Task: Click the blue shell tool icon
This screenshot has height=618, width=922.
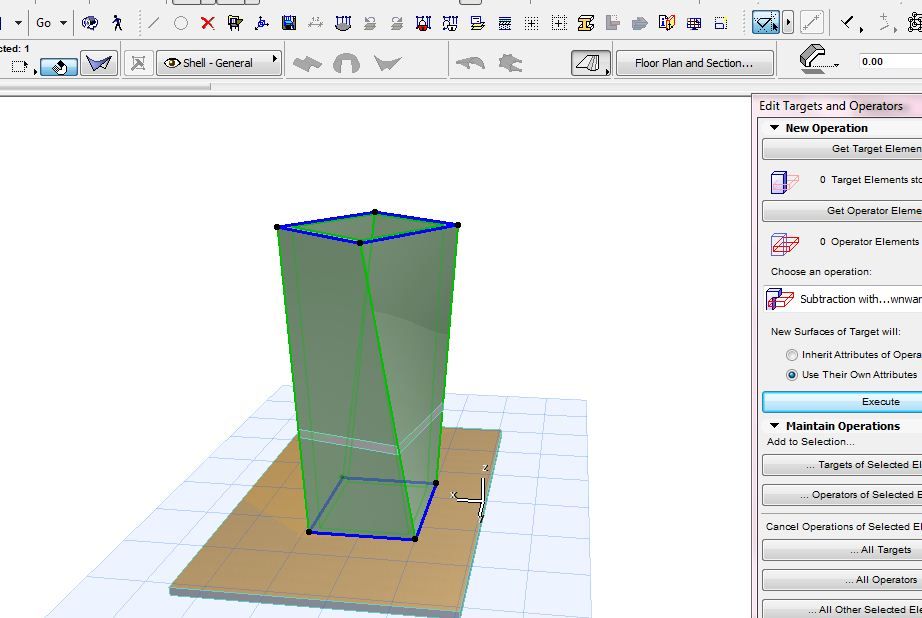Action: [99, 63]
